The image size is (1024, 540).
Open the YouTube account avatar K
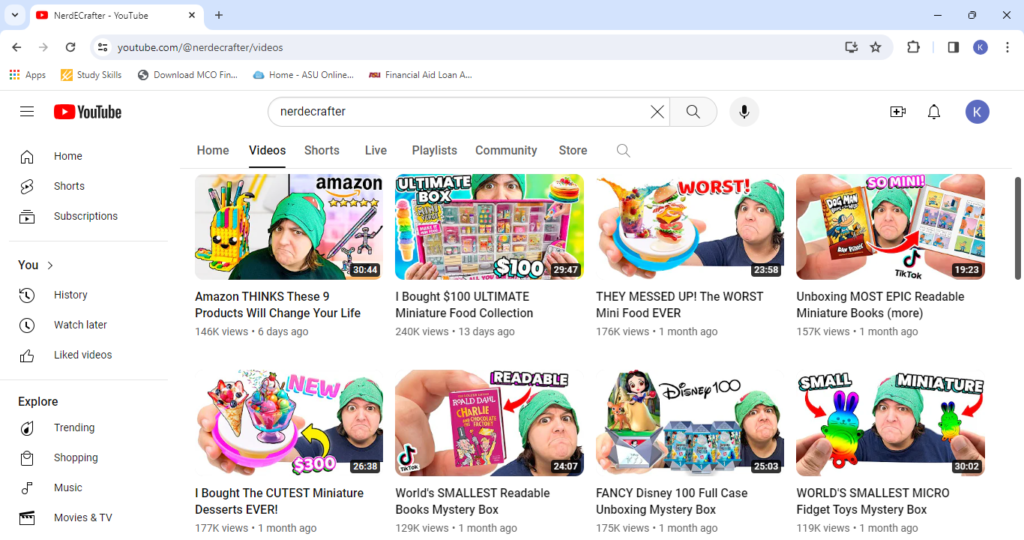tap(977, 112)
